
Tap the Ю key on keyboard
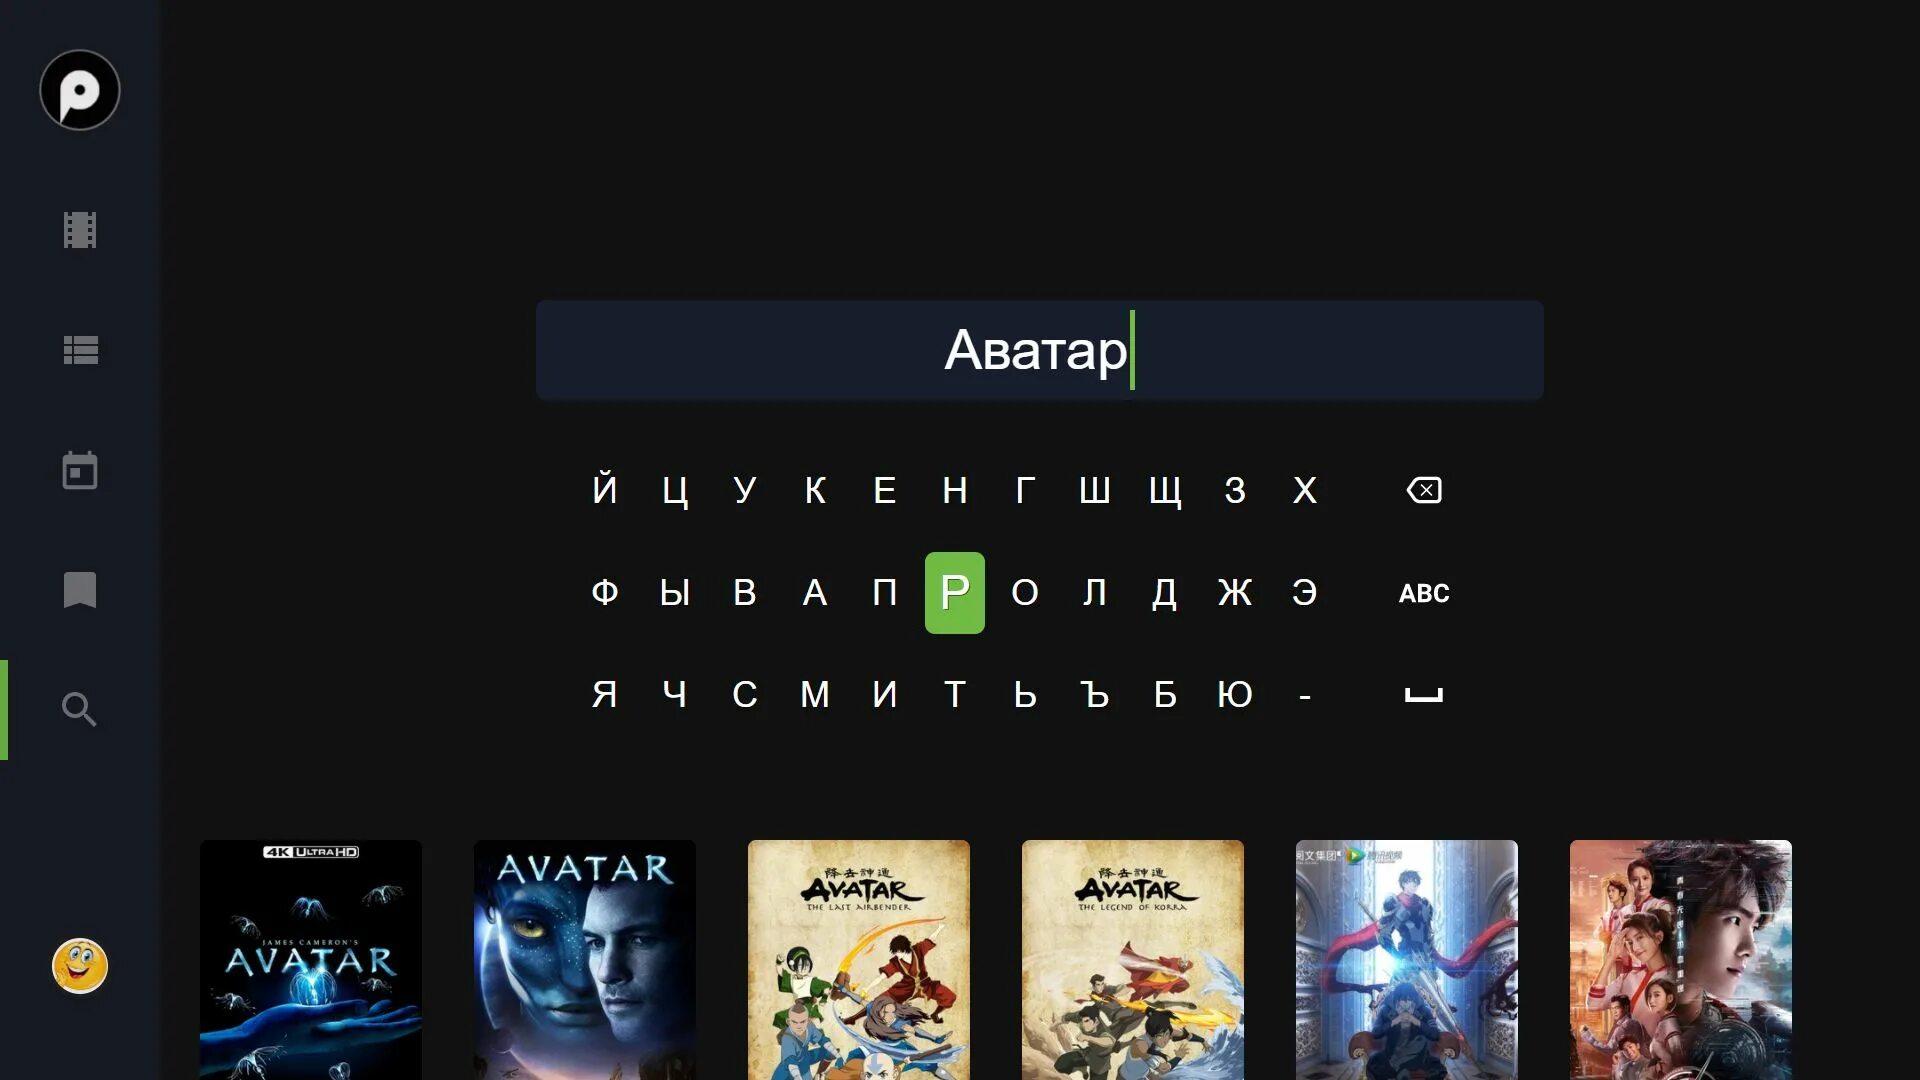[x=1235, y=694]
